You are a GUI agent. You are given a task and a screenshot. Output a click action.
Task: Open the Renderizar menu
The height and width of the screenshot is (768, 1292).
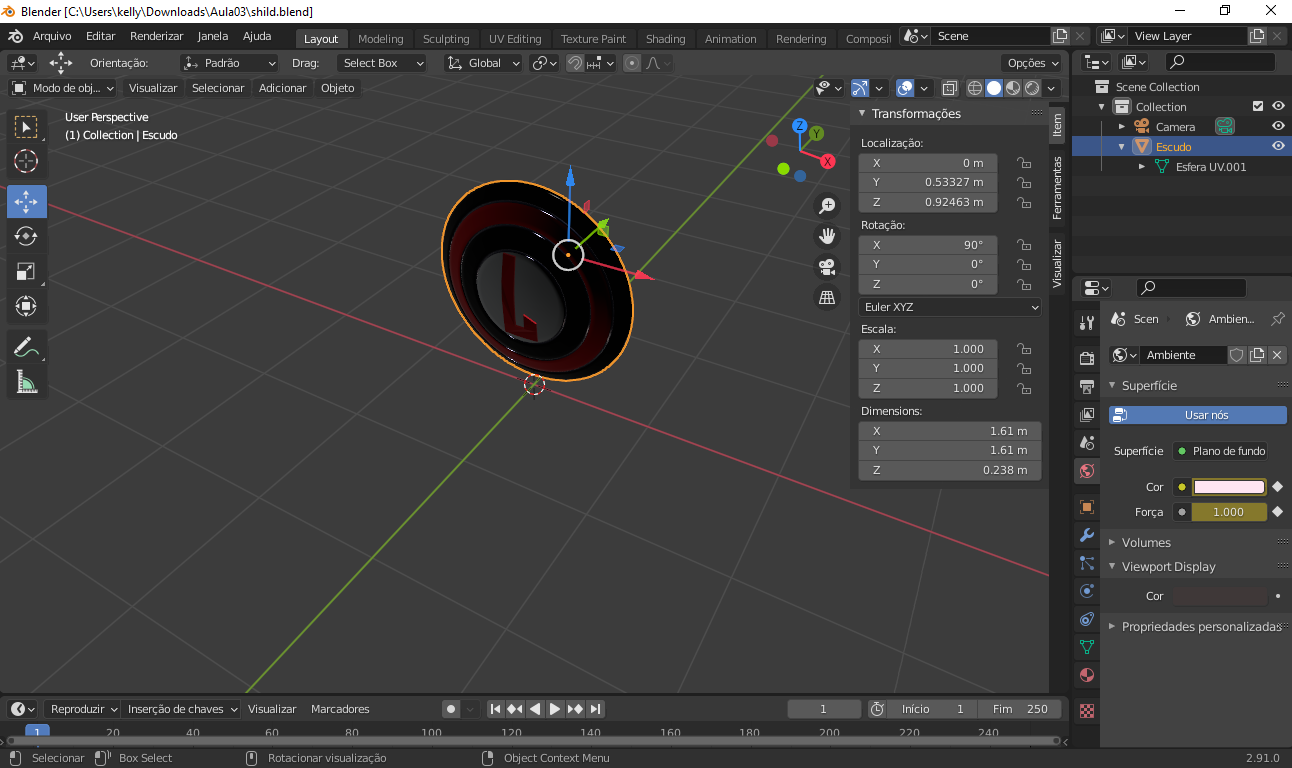point(157,36)
